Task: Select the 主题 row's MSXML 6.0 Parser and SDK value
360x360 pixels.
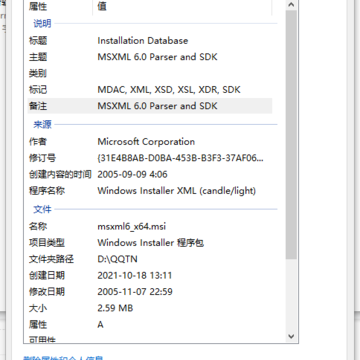Action: click(157, 57)
